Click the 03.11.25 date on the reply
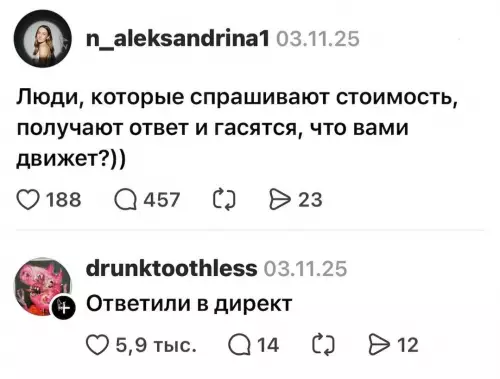Screen dimensions: 500x379 pos(305,269)
